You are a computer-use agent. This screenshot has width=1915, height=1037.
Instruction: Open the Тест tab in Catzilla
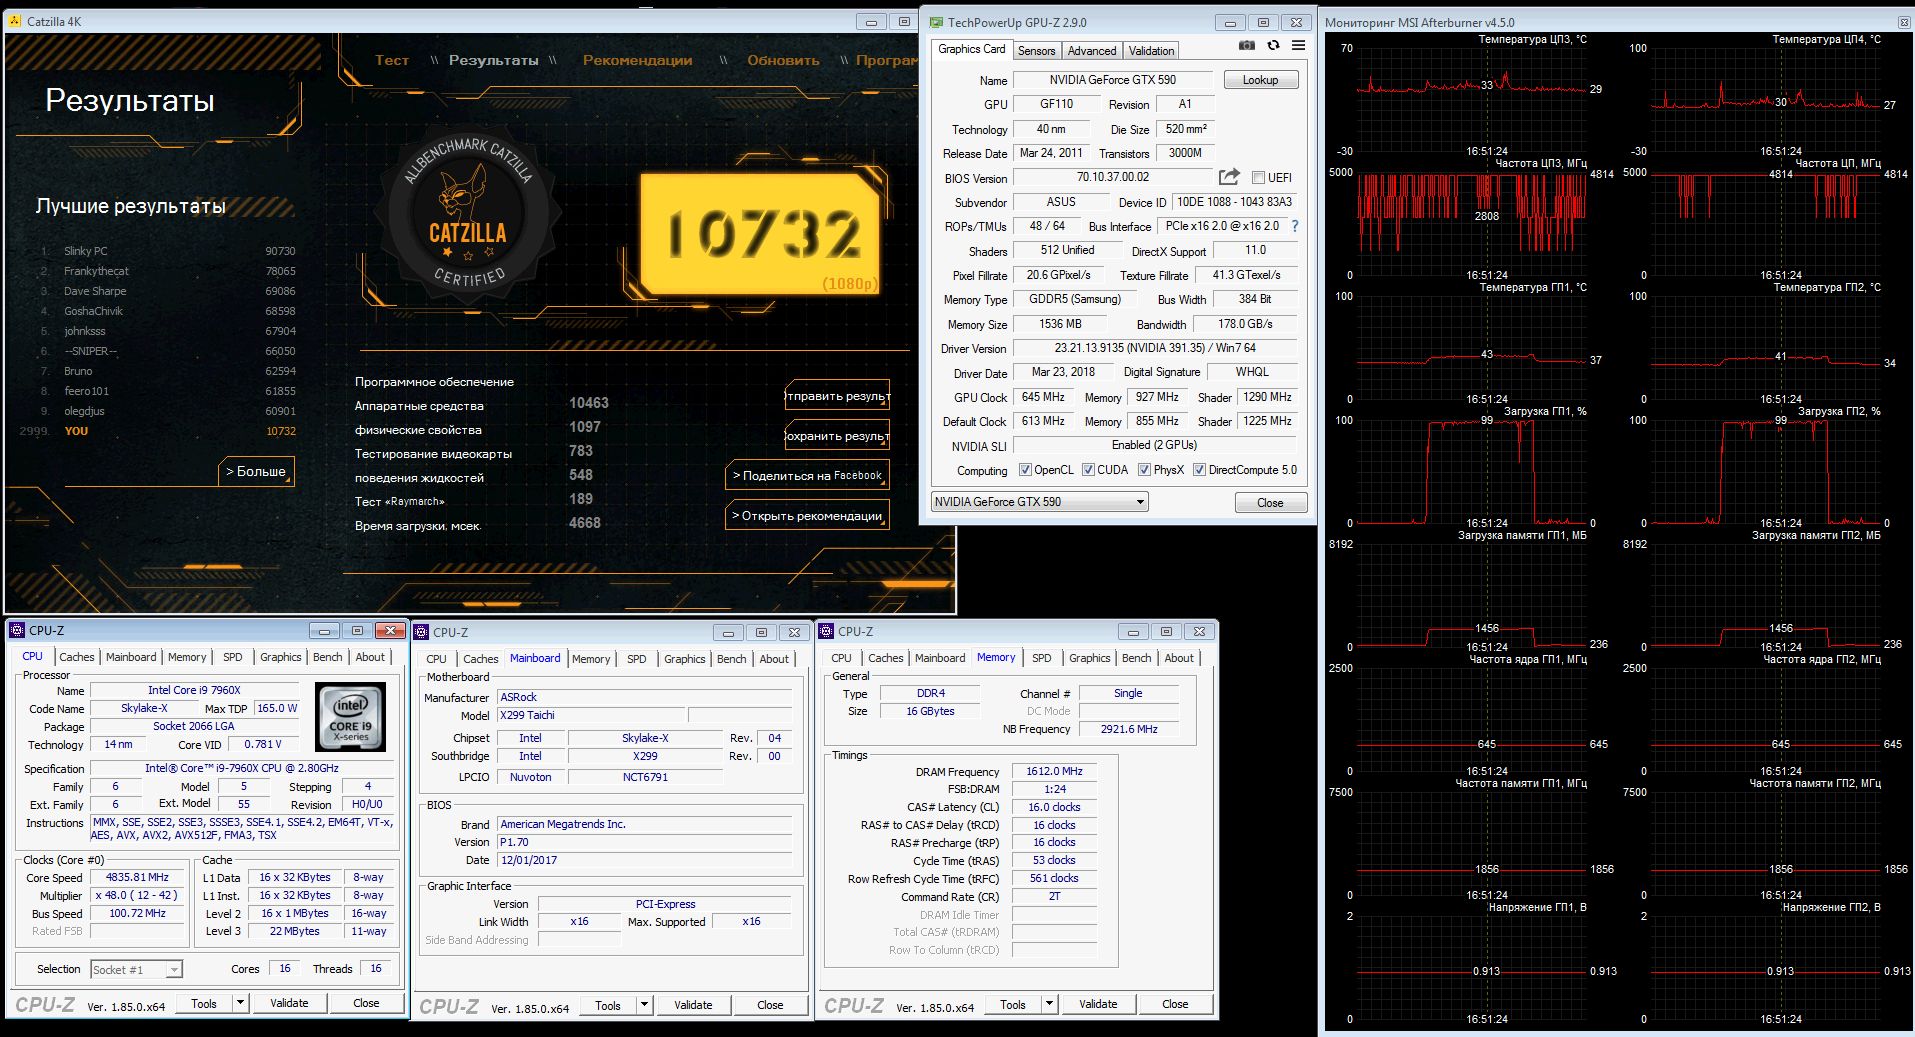coord(392,60)
